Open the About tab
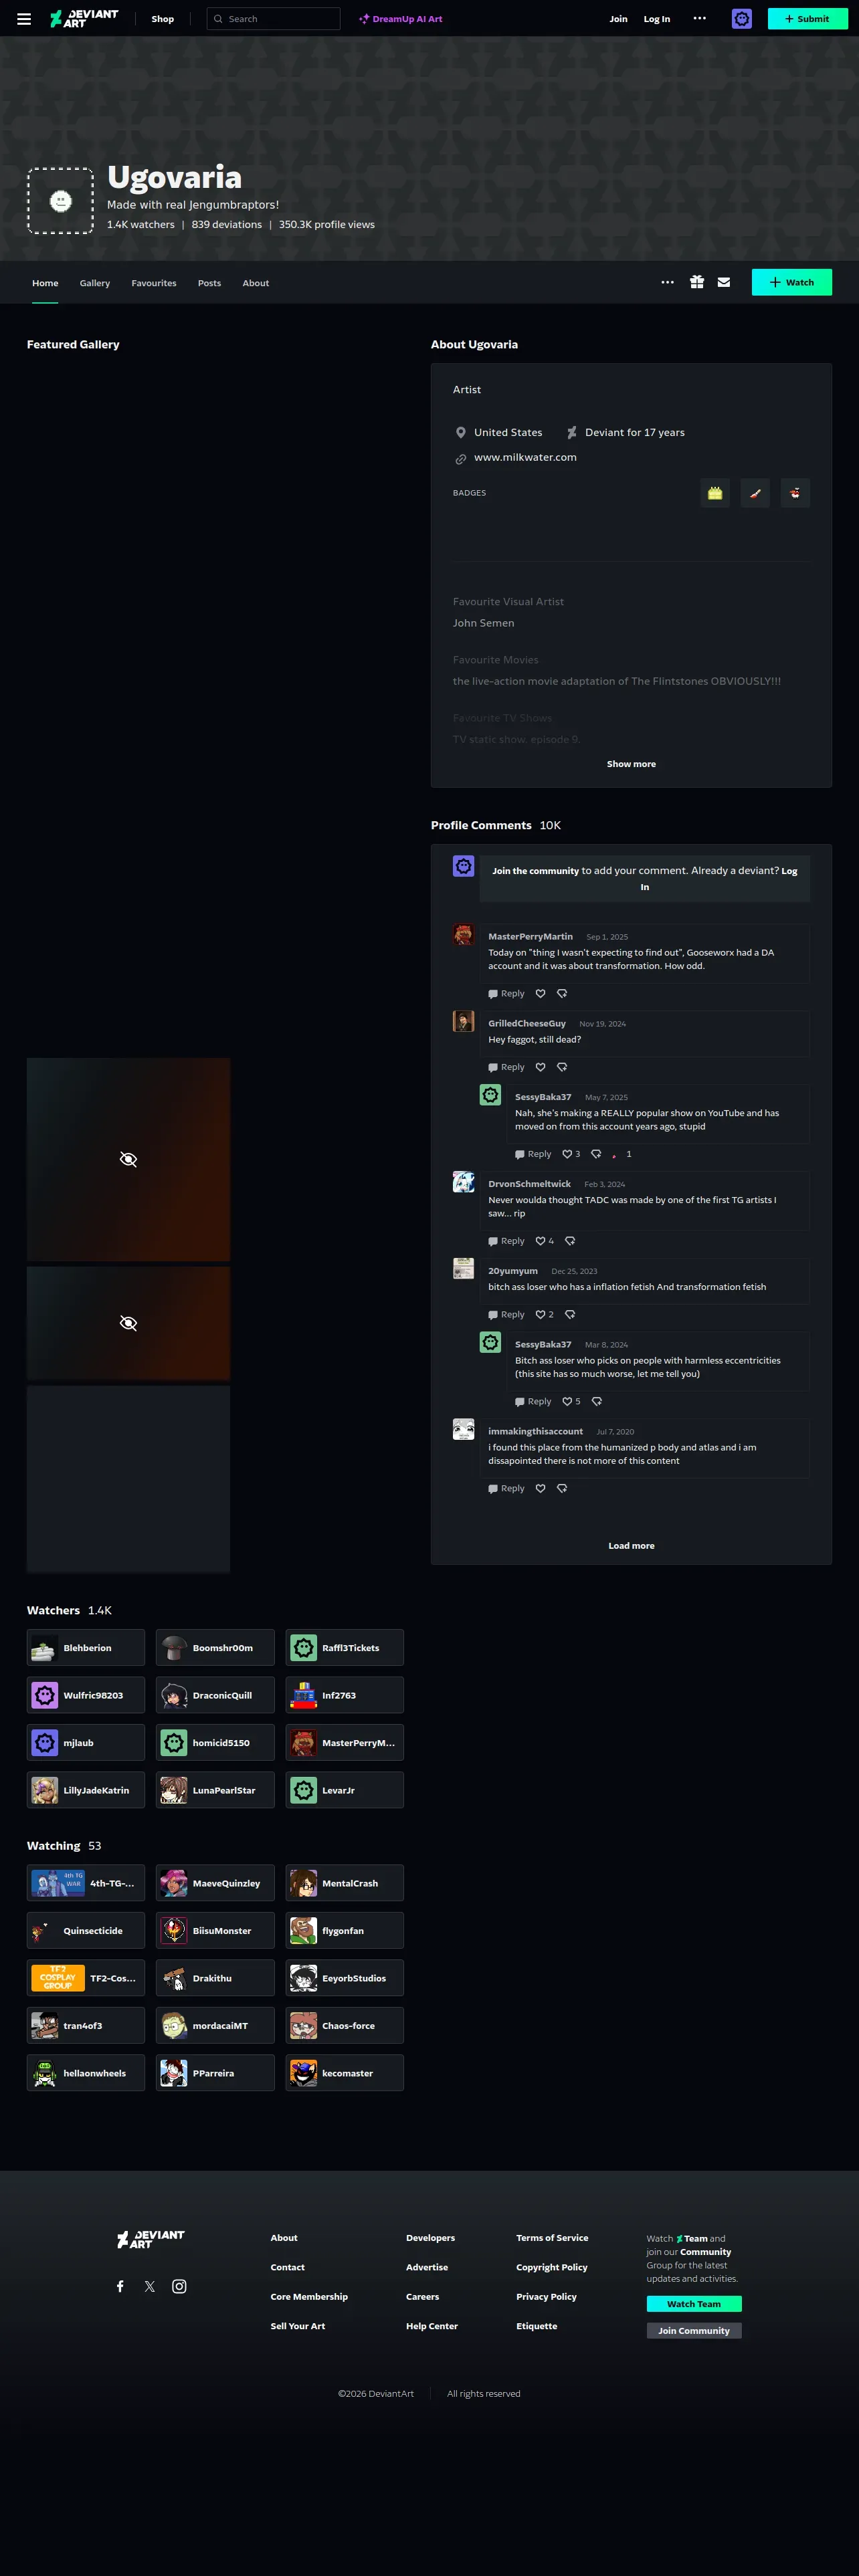The width and height of the screenshot is (859, 2576). coord(256,283)
